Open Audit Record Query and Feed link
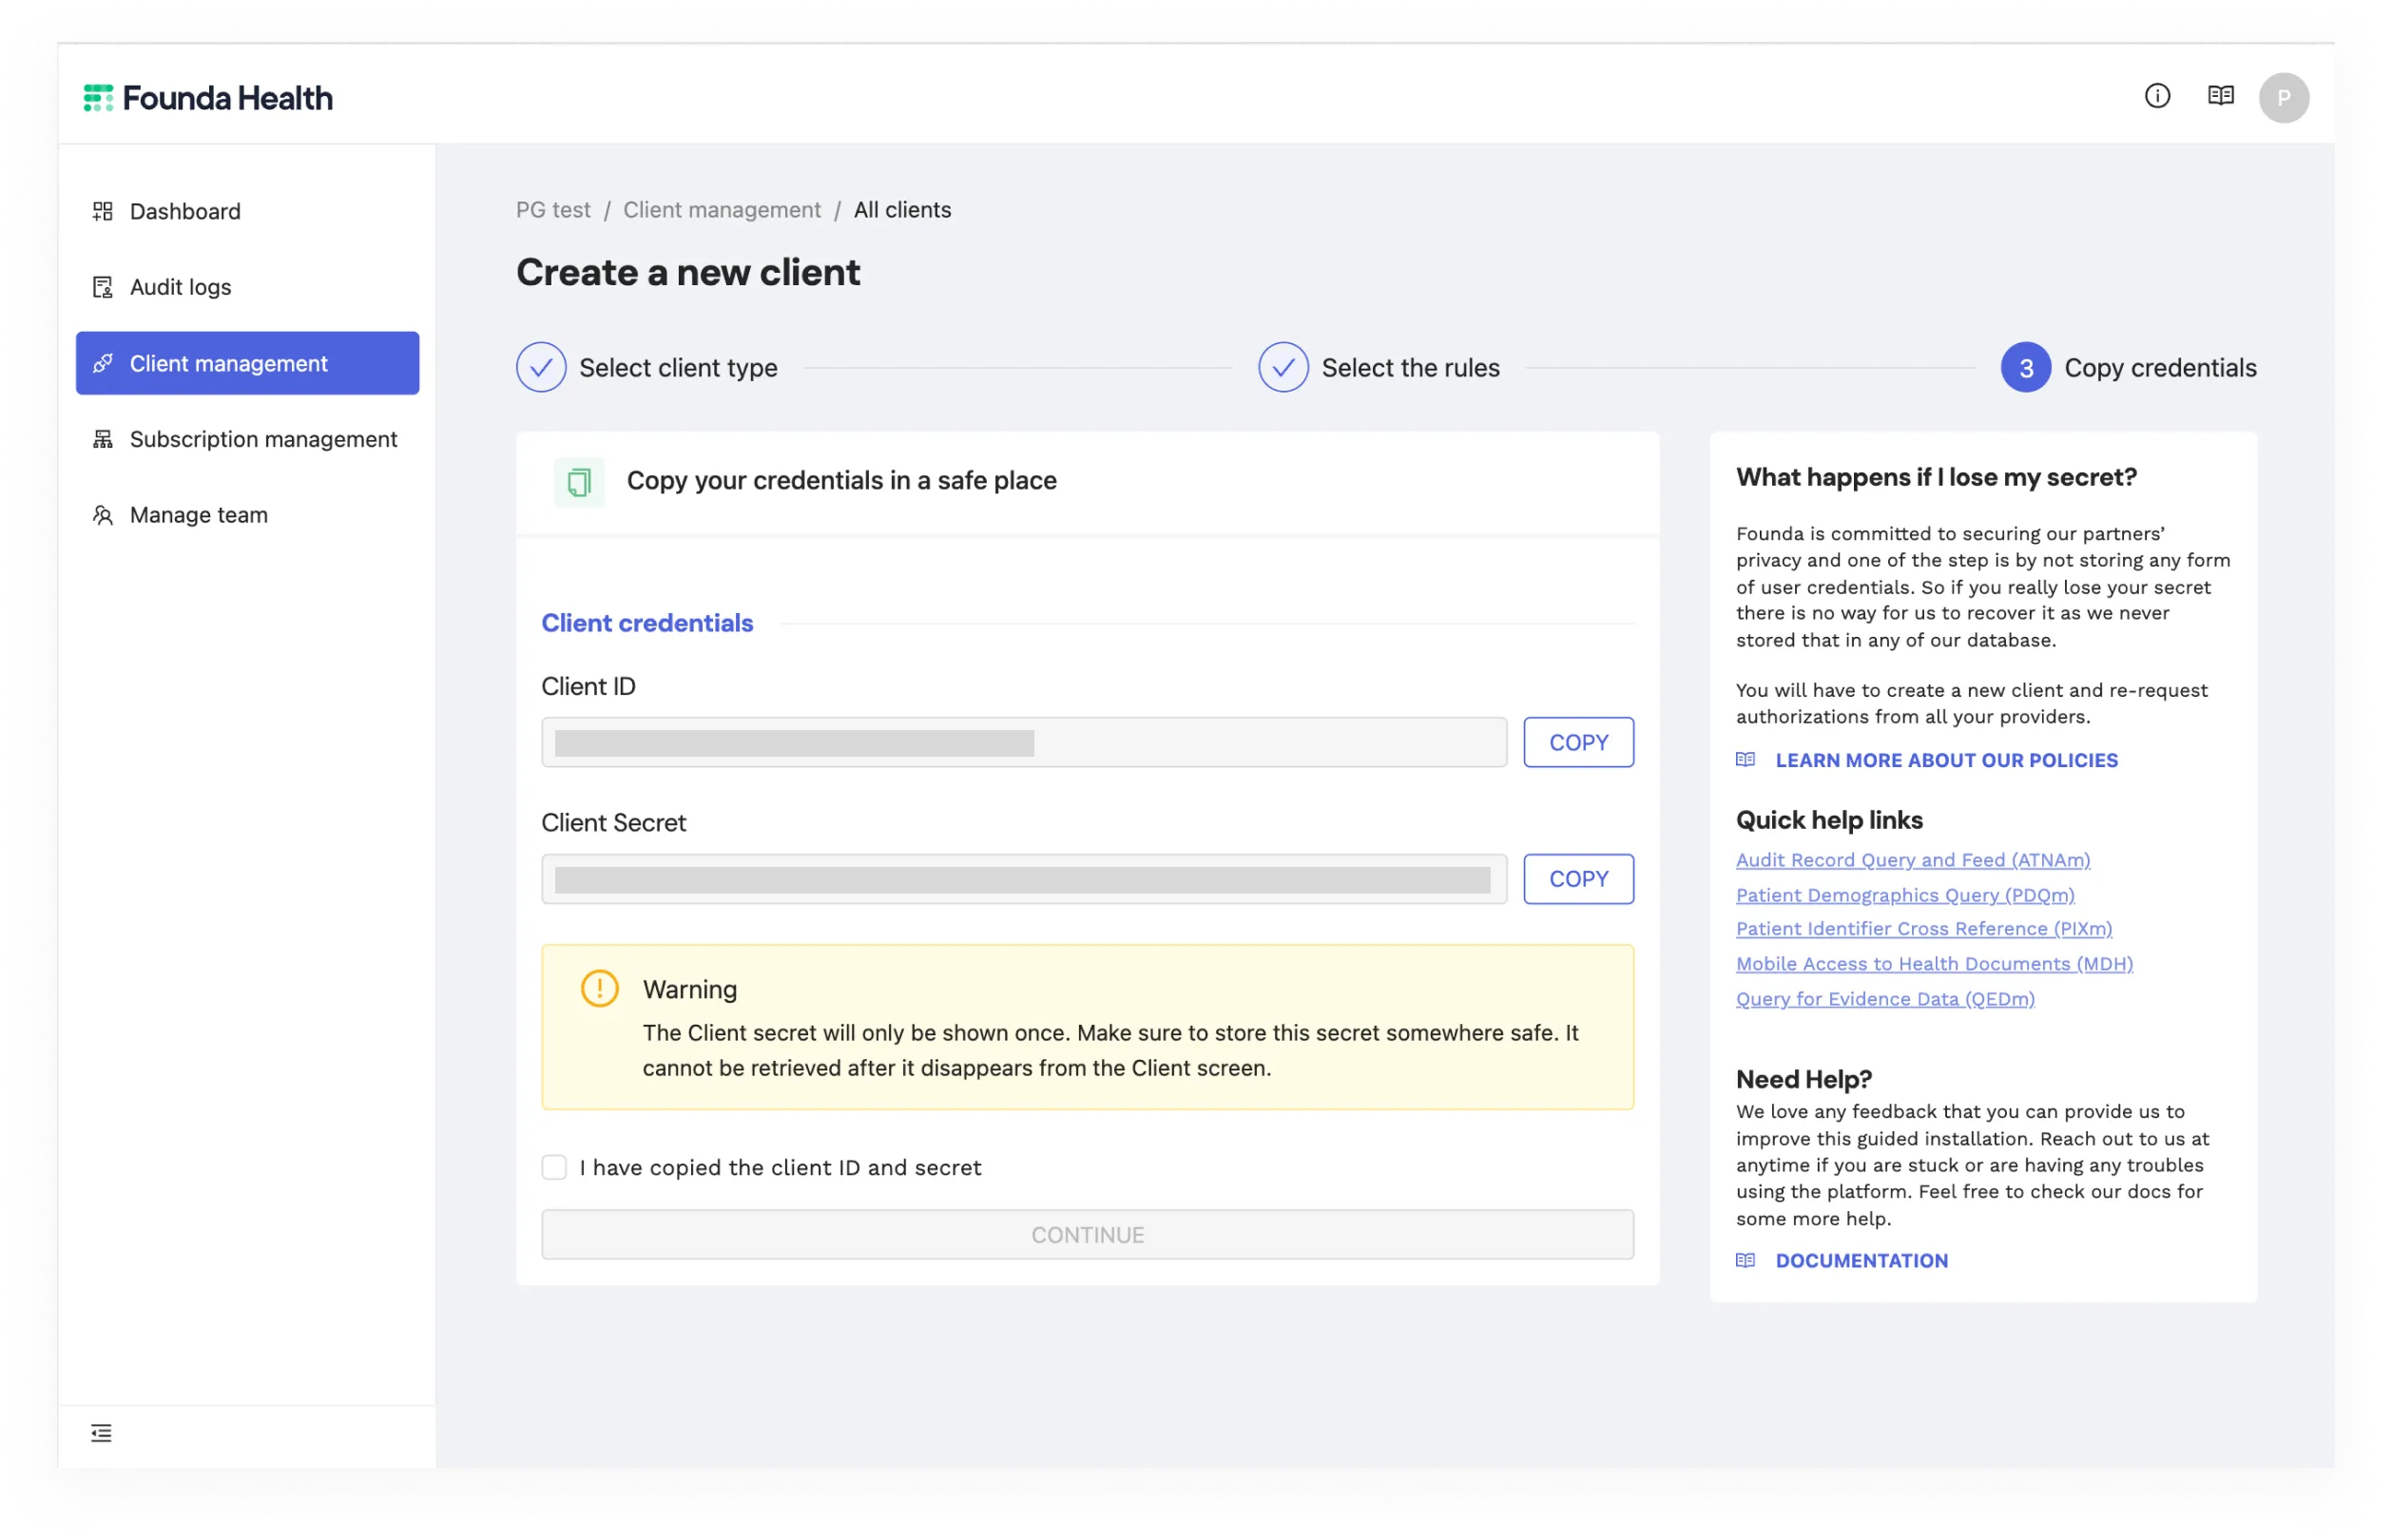This screenshot has height=1540, width=2392. pos(1912,860)
